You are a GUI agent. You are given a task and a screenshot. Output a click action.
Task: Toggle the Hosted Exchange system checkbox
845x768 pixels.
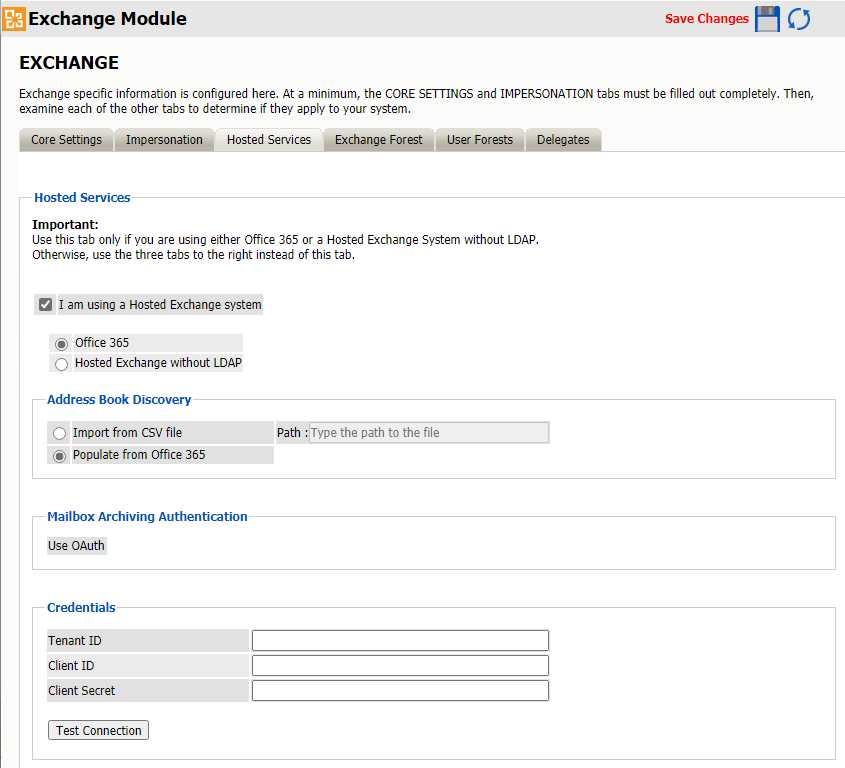click(45, 305)
